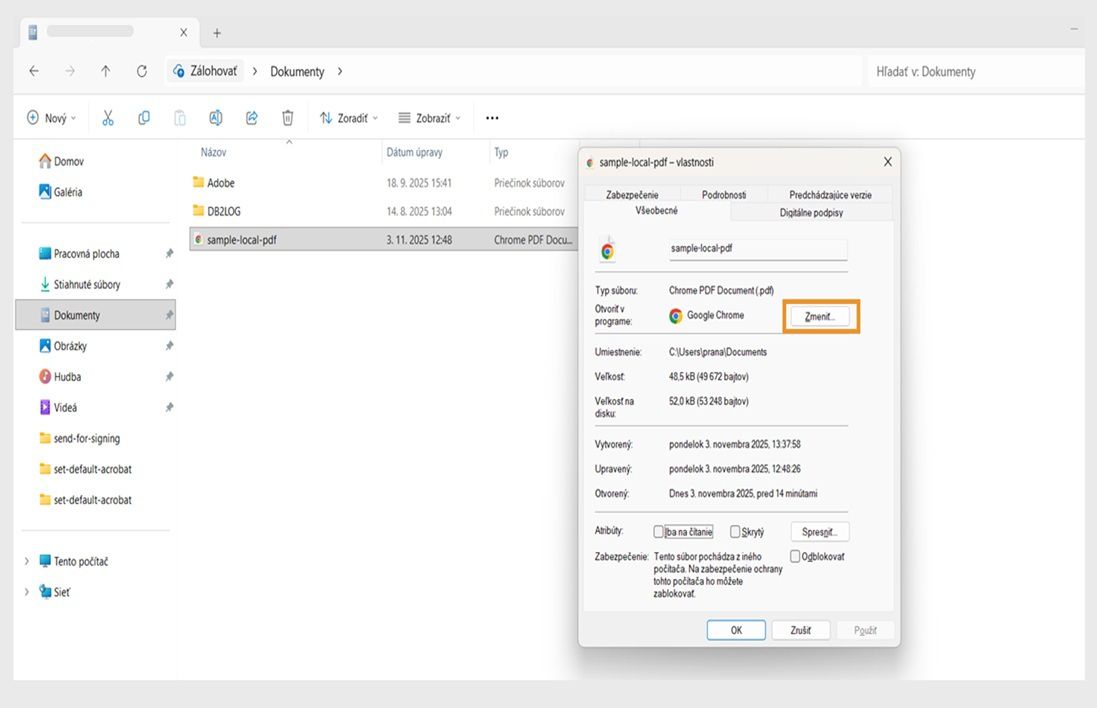Add a new tab with plus icon

pos(217,33)
